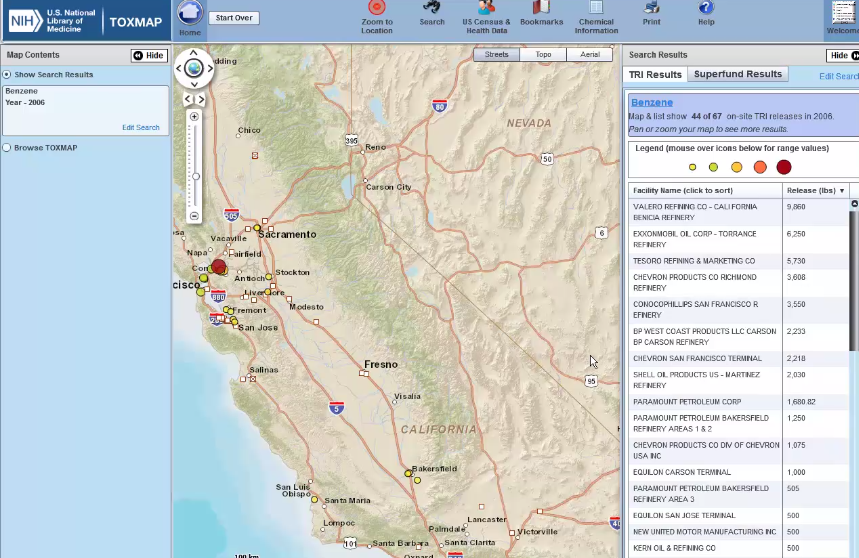
Task: Select Equilon Carson Terminal row
Action: coord(738,472)
